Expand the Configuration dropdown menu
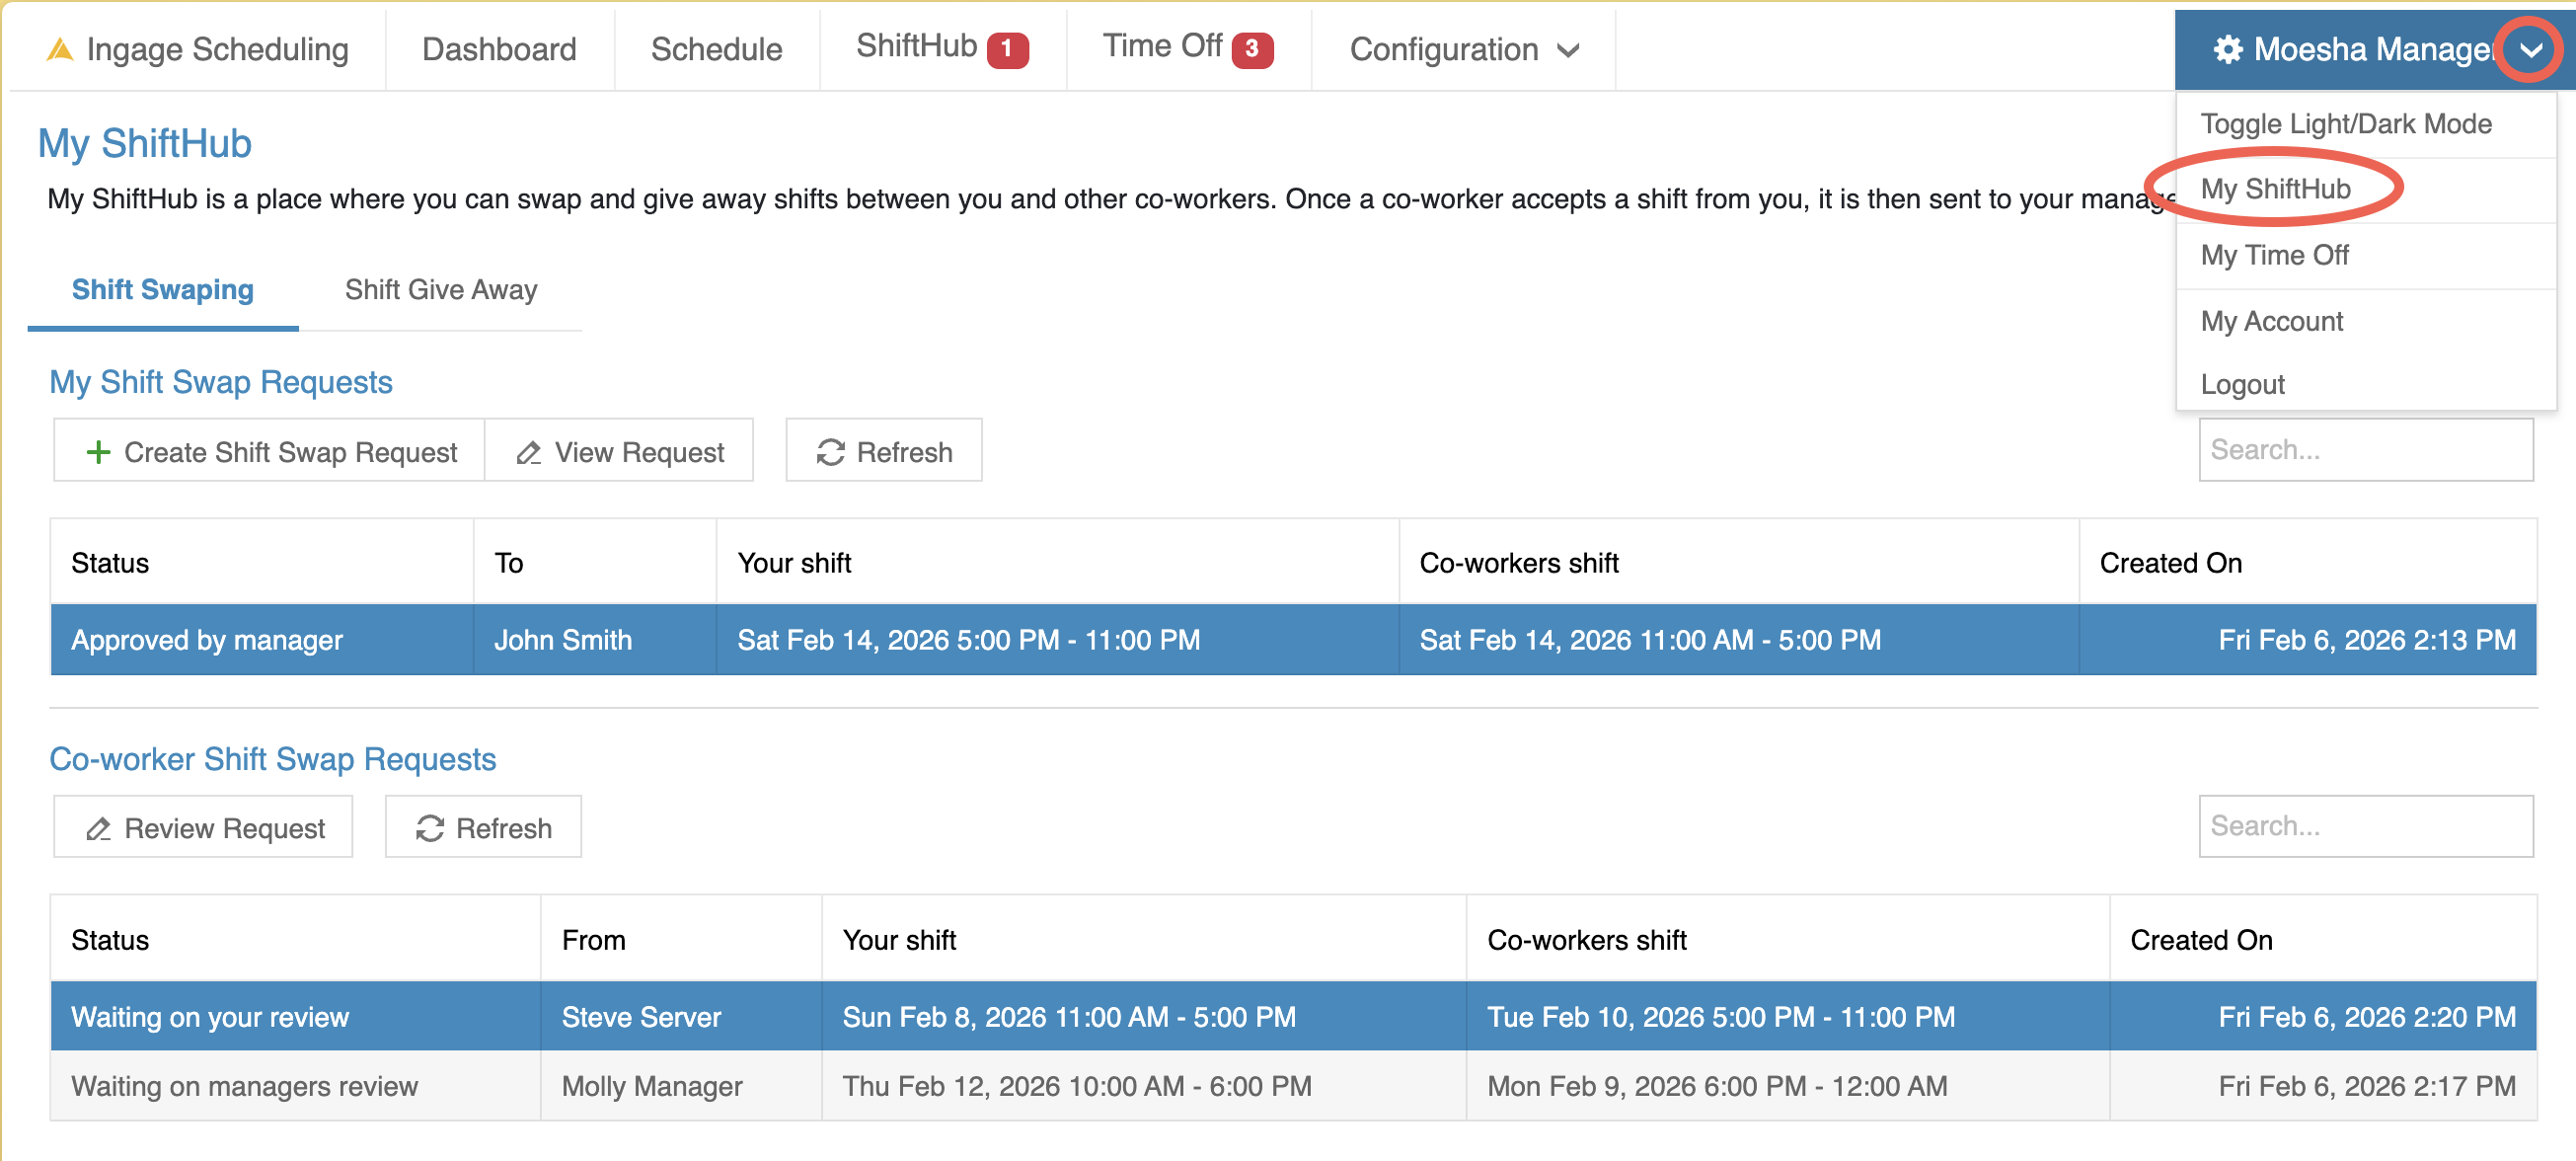2576x1161 pixels. (1463, 49)
